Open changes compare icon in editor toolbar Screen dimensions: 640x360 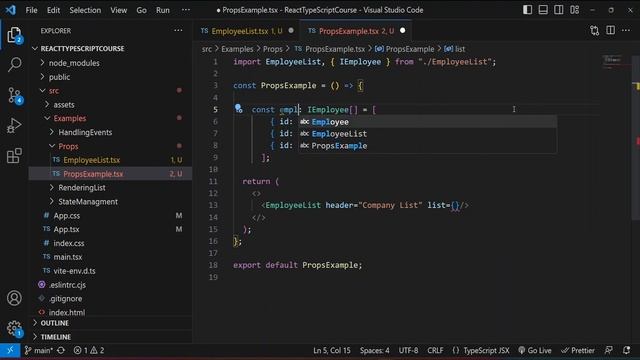(x=594, y=31)
